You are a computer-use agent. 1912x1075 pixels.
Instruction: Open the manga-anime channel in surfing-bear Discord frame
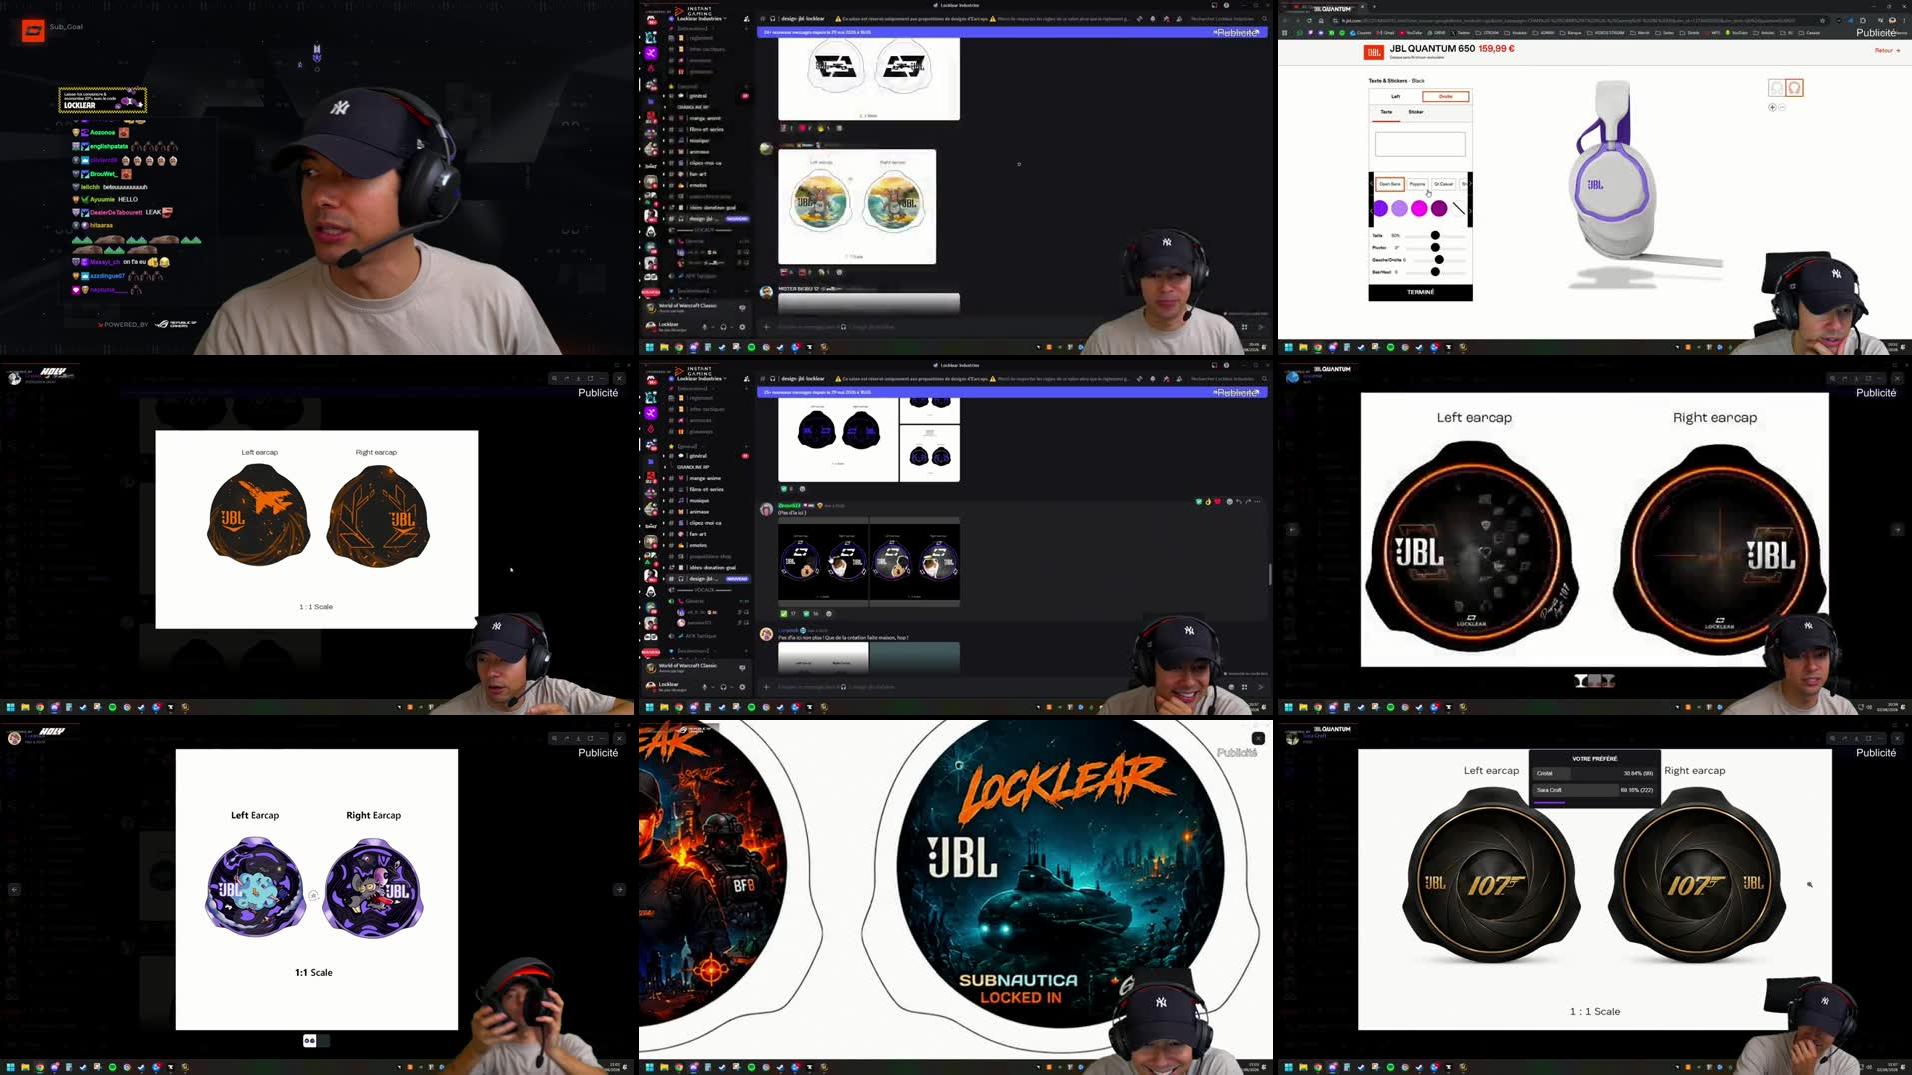(705, 118)
